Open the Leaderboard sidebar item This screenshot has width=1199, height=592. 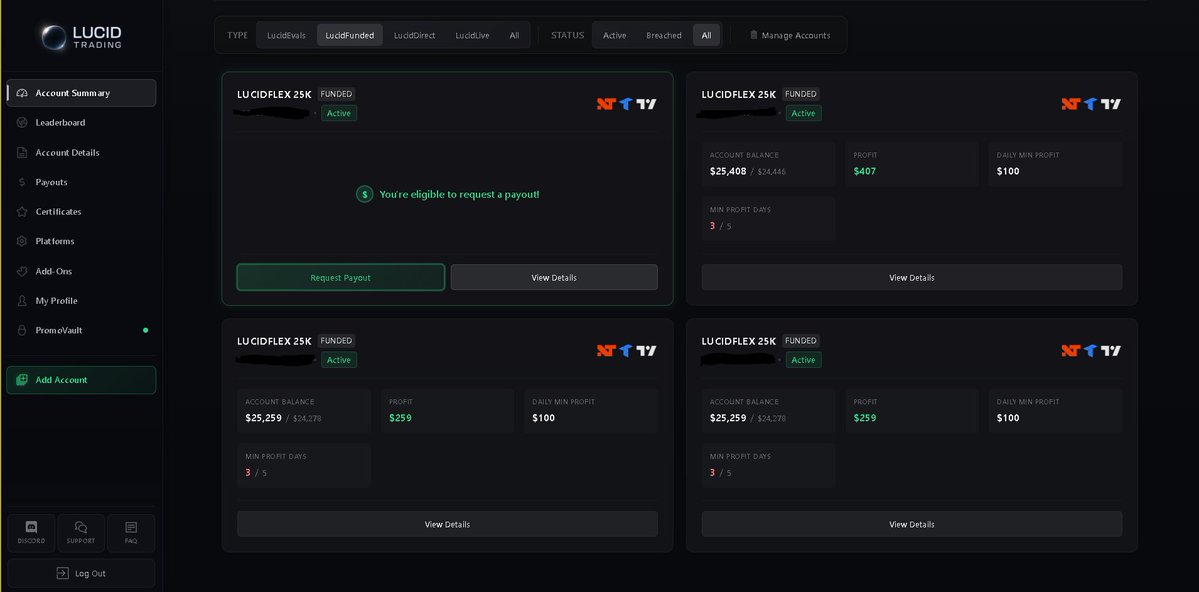[x=60, y=122]
